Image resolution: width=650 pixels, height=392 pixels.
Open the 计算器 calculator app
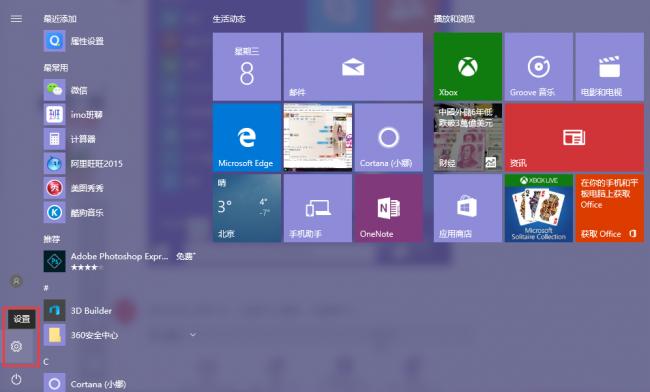pyautogui.click(x=120, y=139)
